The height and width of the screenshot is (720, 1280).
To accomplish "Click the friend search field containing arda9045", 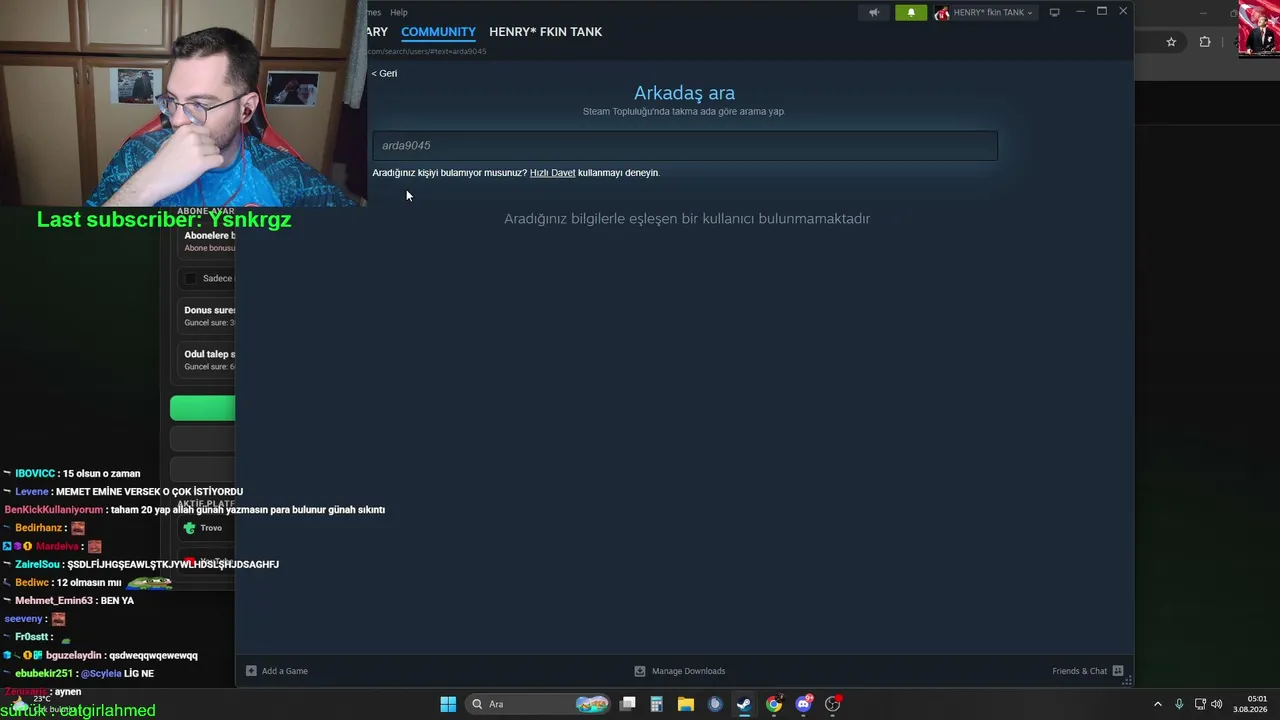I will pos(685,146).
